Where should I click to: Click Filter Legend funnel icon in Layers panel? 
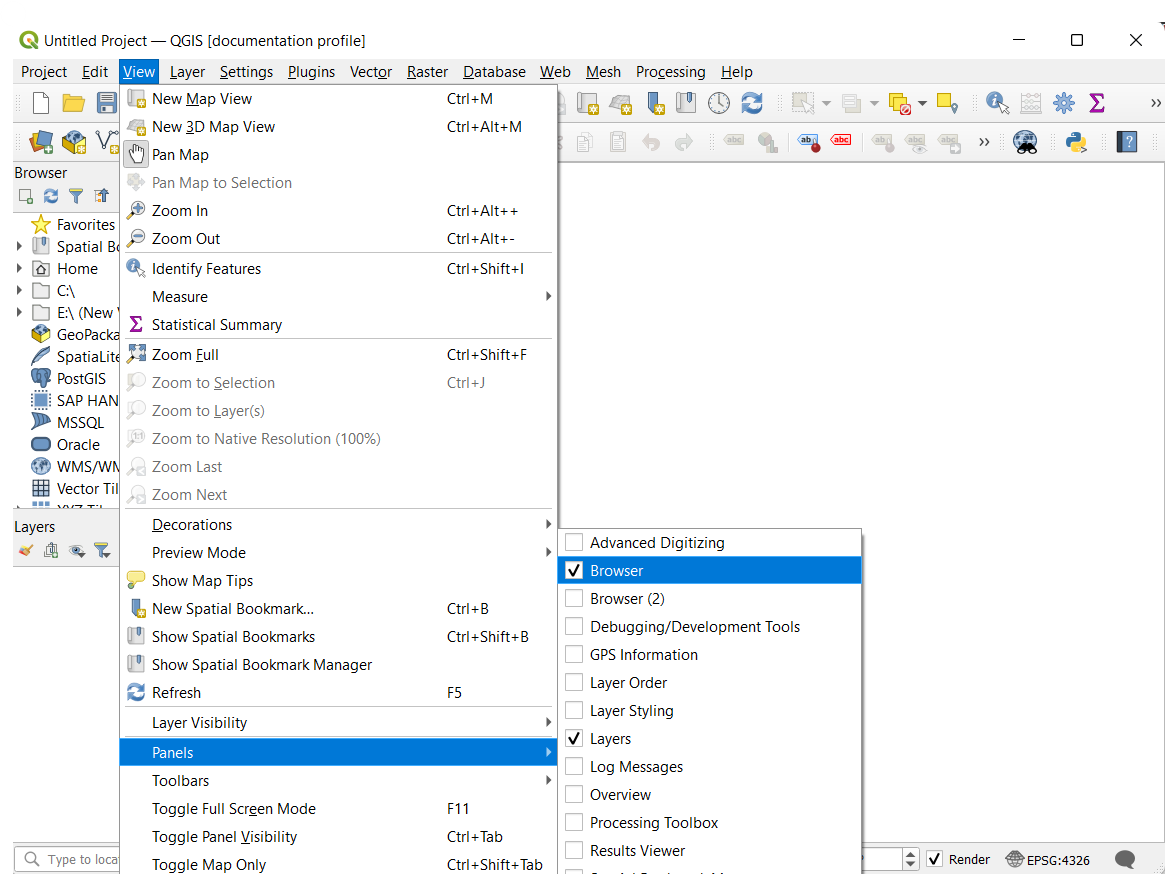(102, 551)
